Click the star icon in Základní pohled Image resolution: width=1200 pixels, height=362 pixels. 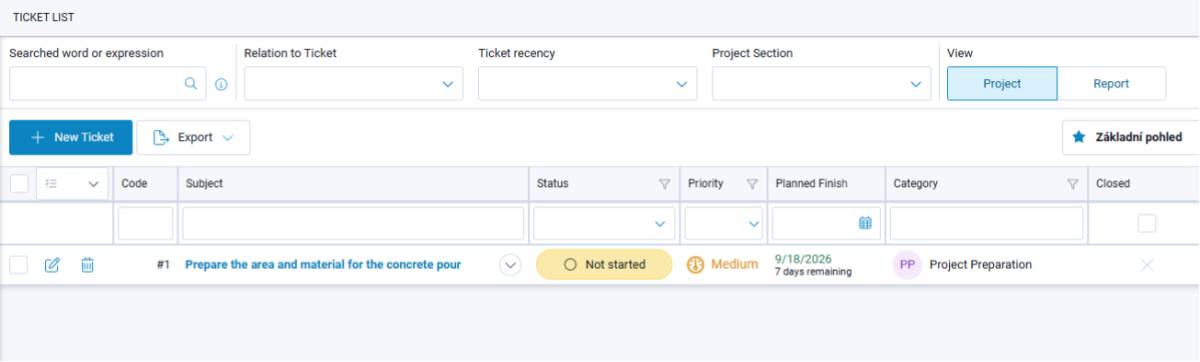[1079, 137]
